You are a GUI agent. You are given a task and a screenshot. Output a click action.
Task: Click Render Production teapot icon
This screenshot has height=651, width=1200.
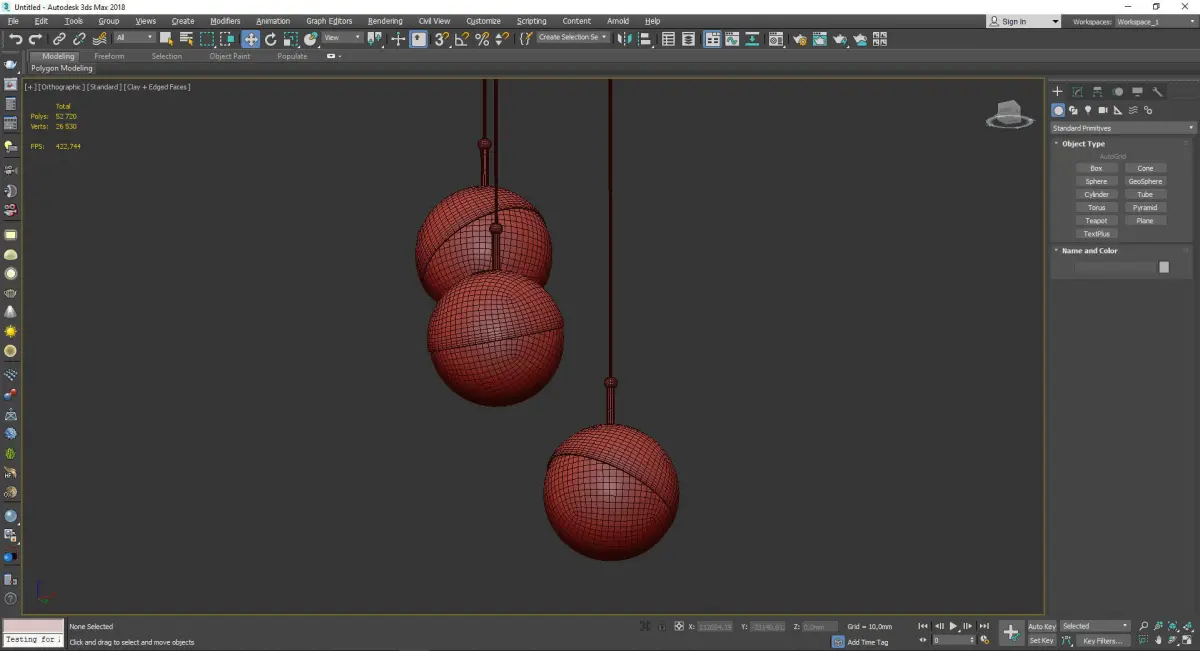[x=840, y=39]
